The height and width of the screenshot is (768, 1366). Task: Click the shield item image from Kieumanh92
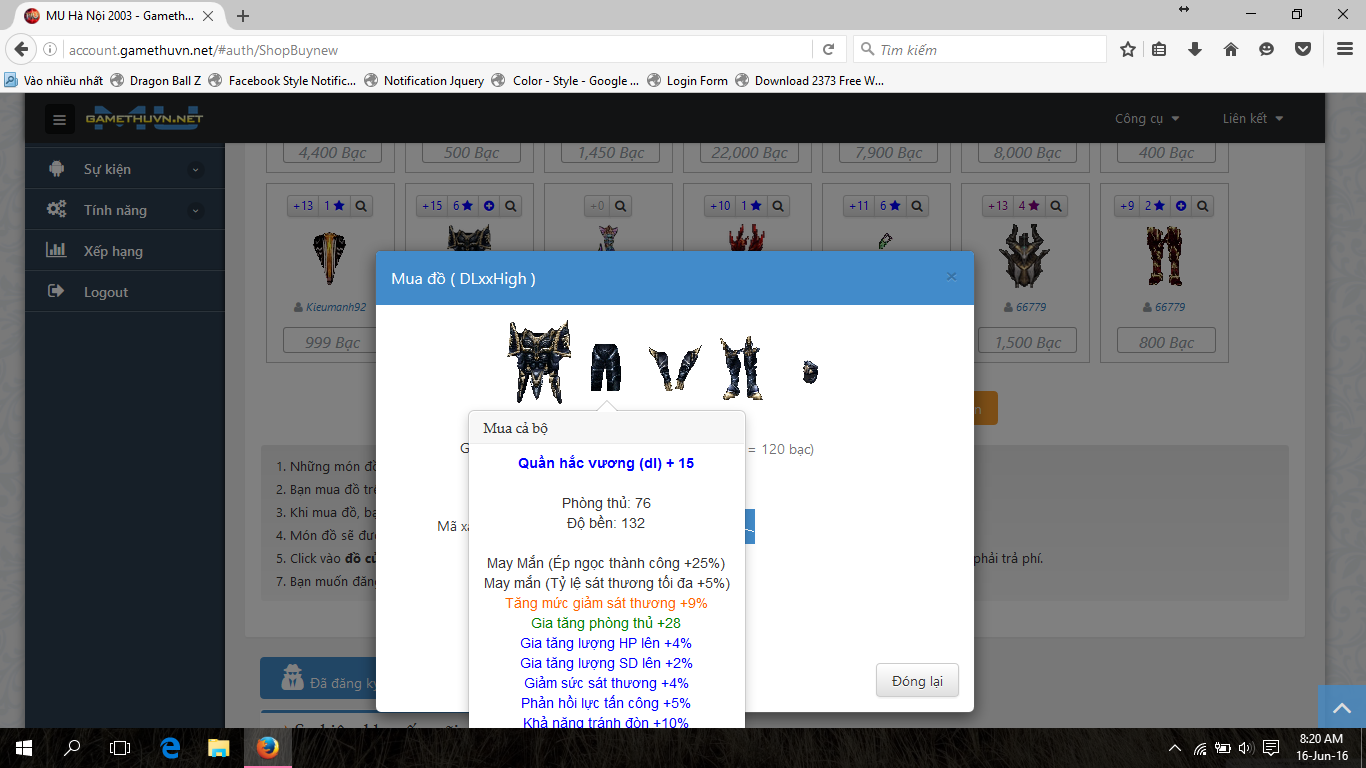pyautogui.click(x=330, y=258)
